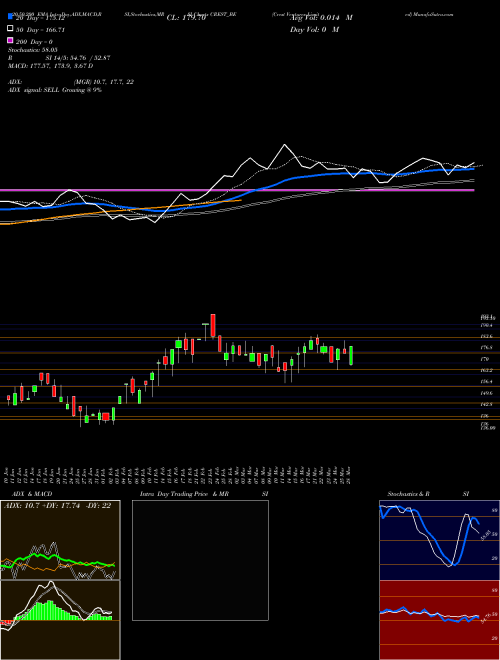The image size is (500, 660).
Task: Click the last green candlestick on the chart
Action: pyautogui.click(x=351, y=356)
